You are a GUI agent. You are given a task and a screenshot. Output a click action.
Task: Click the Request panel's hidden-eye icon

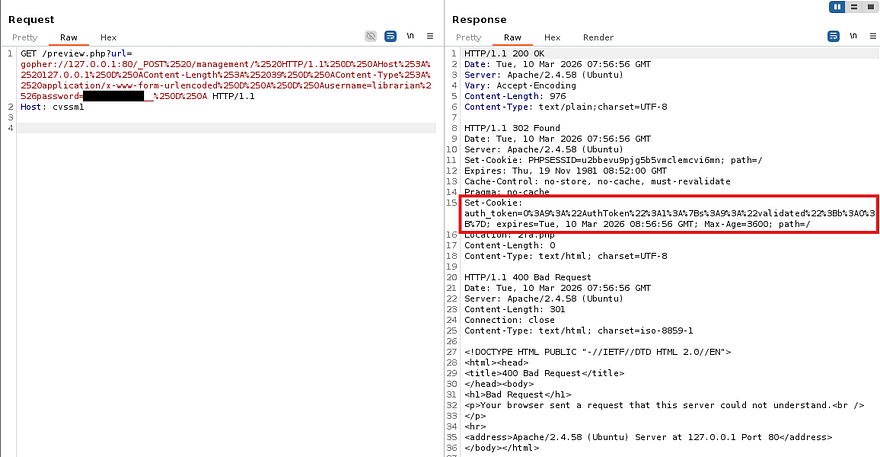tap(370, 36)
